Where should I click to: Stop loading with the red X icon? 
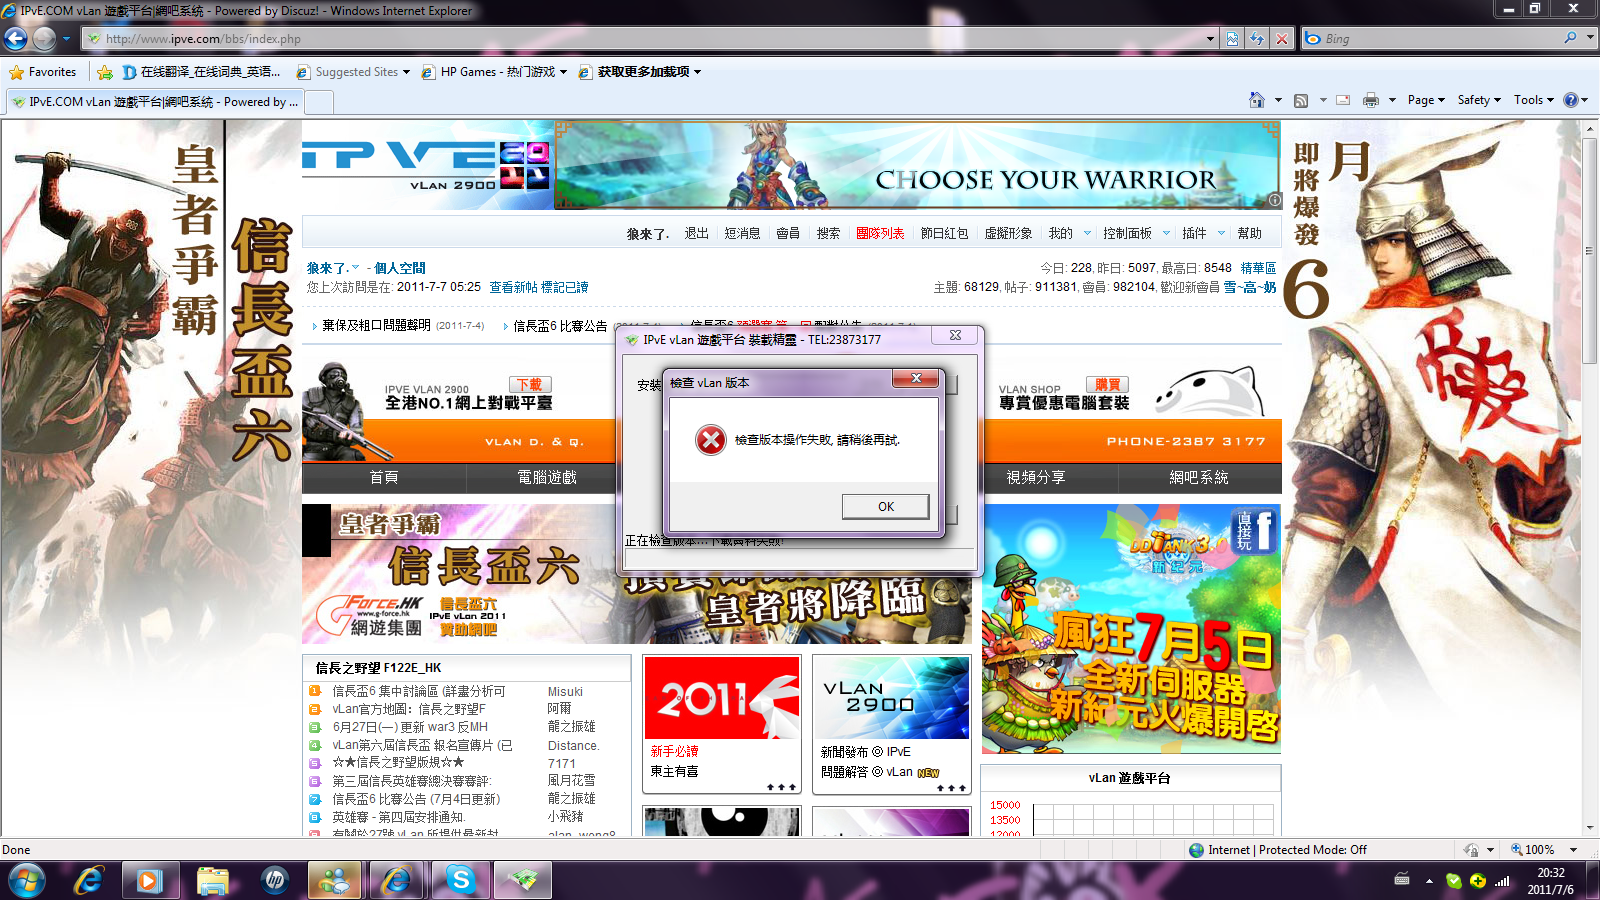tap(1282, 39)
